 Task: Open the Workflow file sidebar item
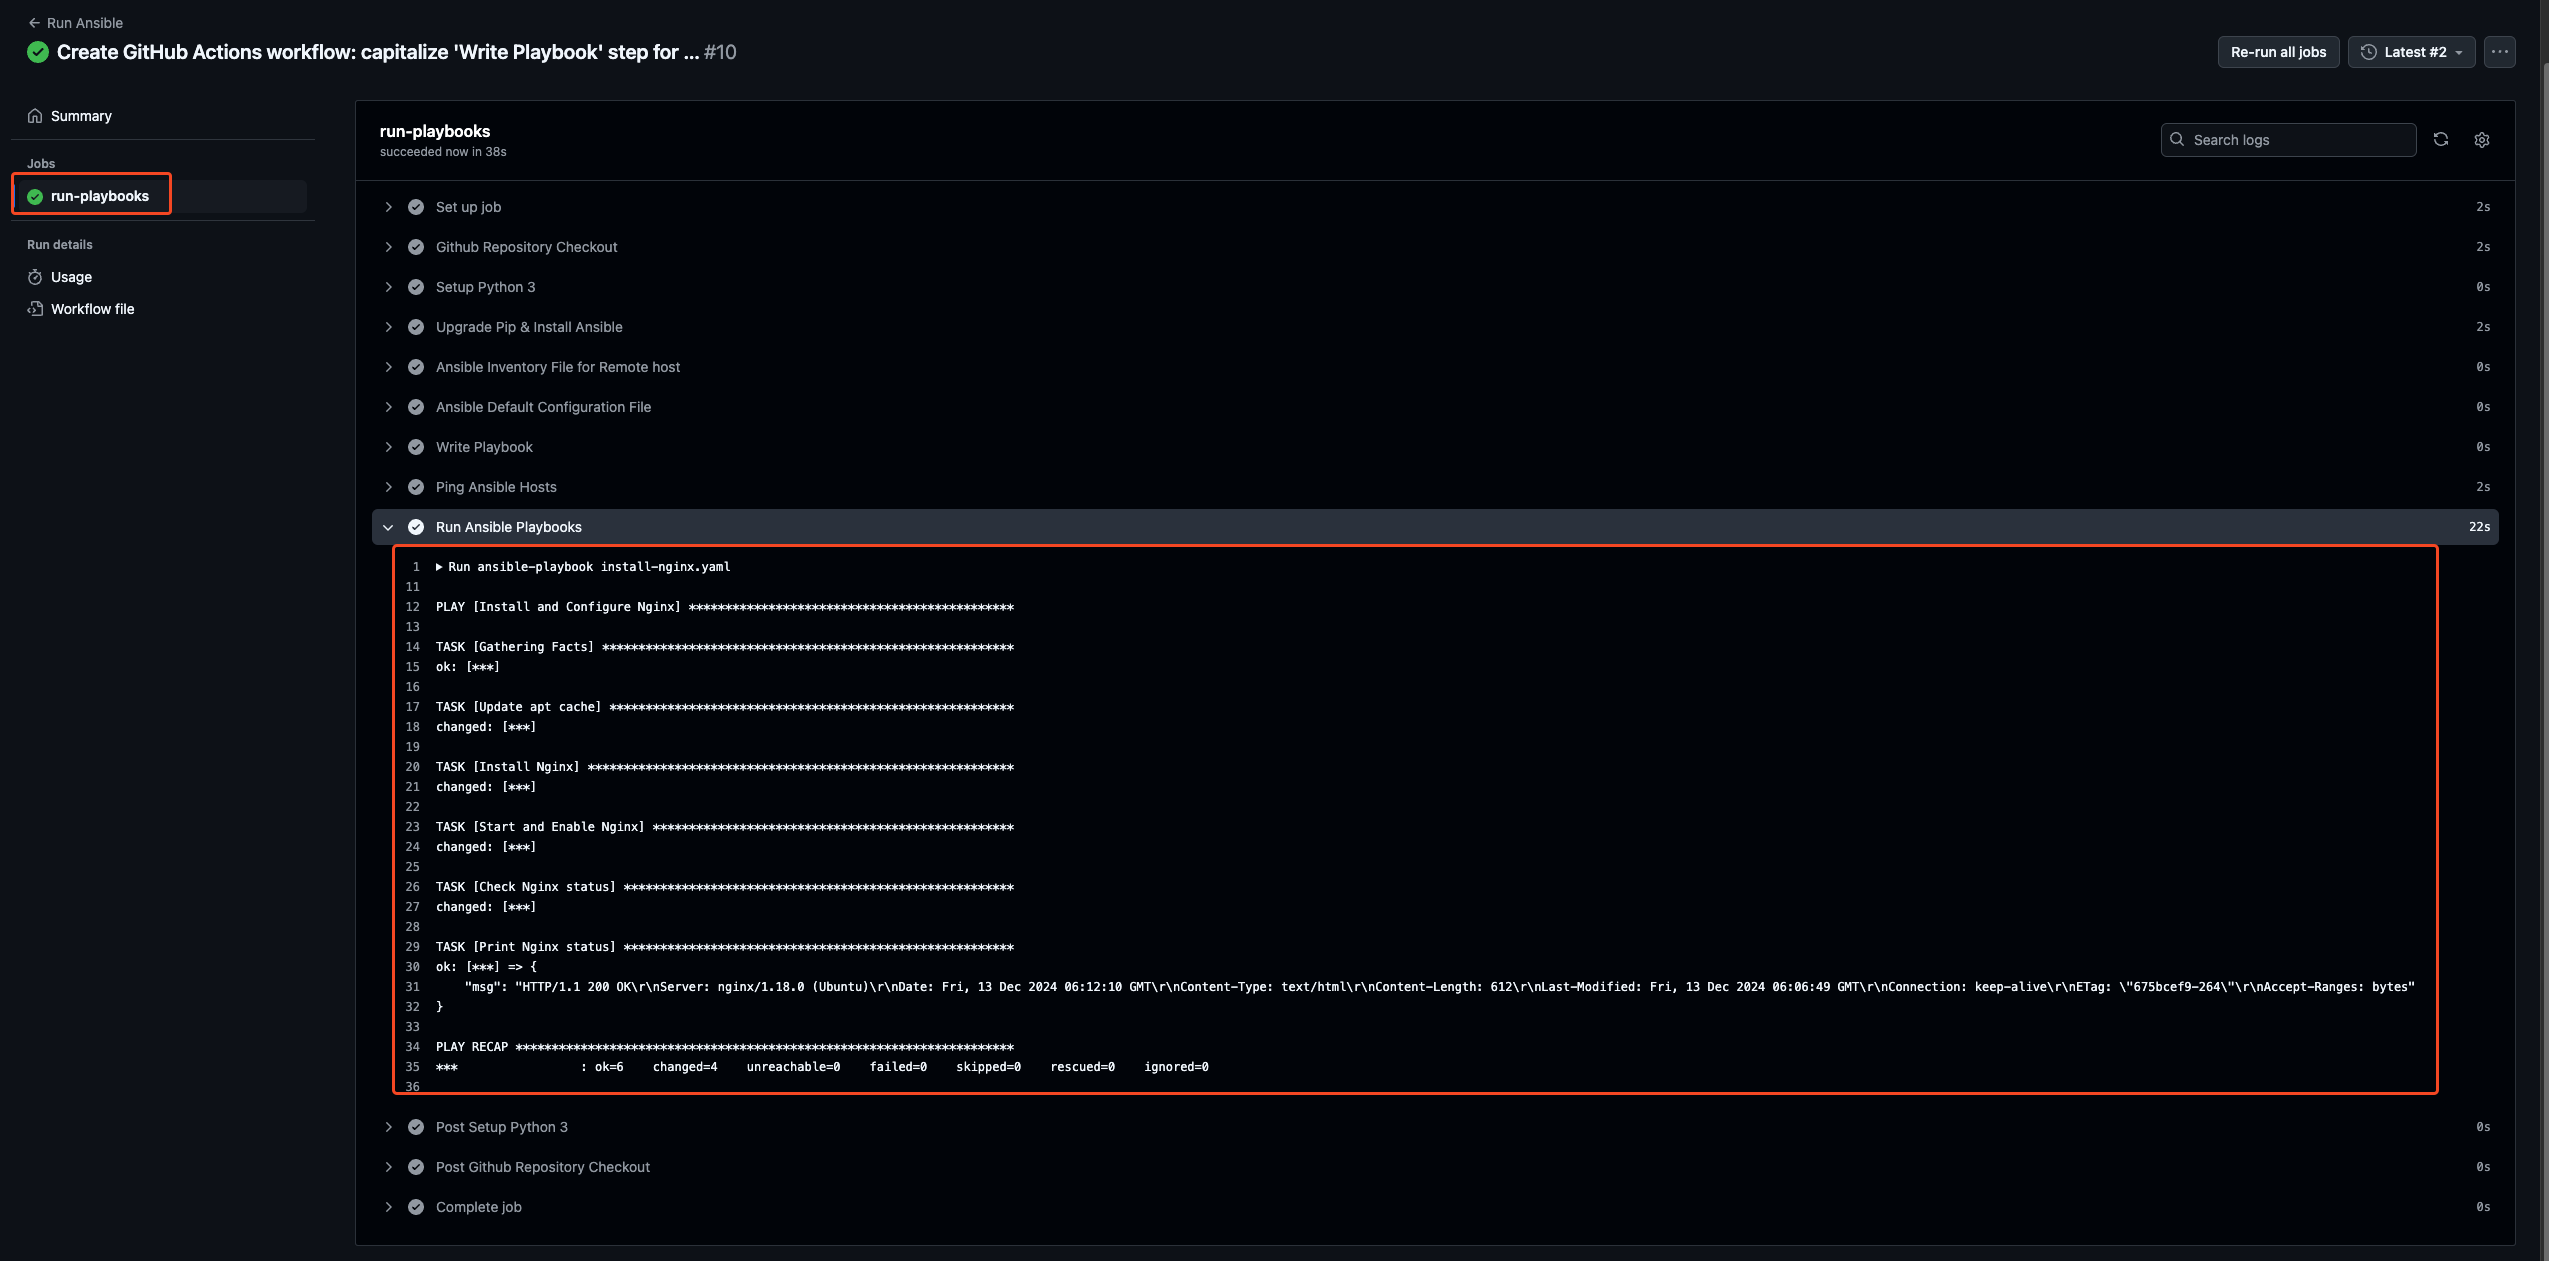92,309
